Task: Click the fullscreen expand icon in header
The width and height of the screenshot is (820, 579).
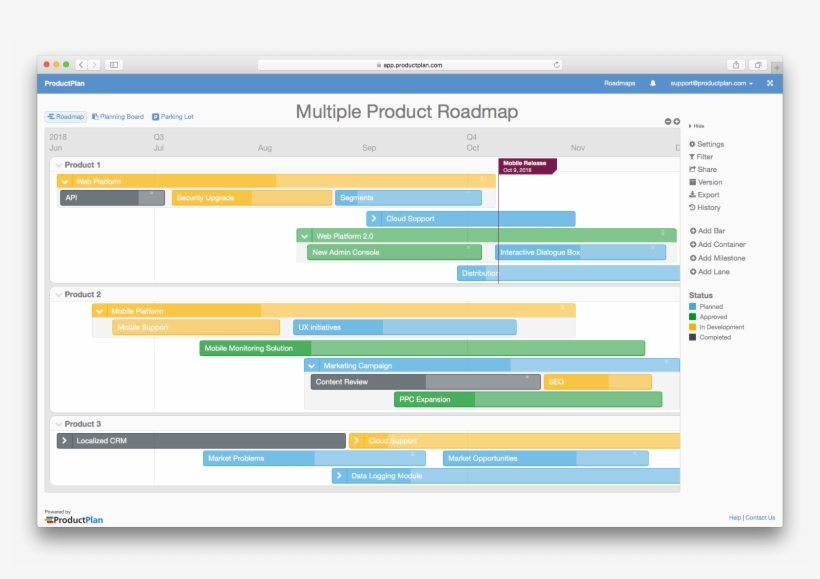Action: click(x=770, y=84)
